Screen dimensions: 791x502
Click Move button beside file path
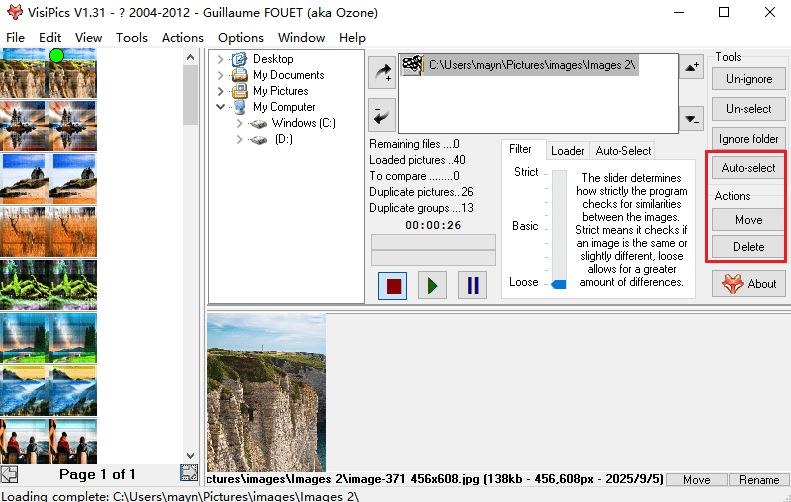(697, 479)
